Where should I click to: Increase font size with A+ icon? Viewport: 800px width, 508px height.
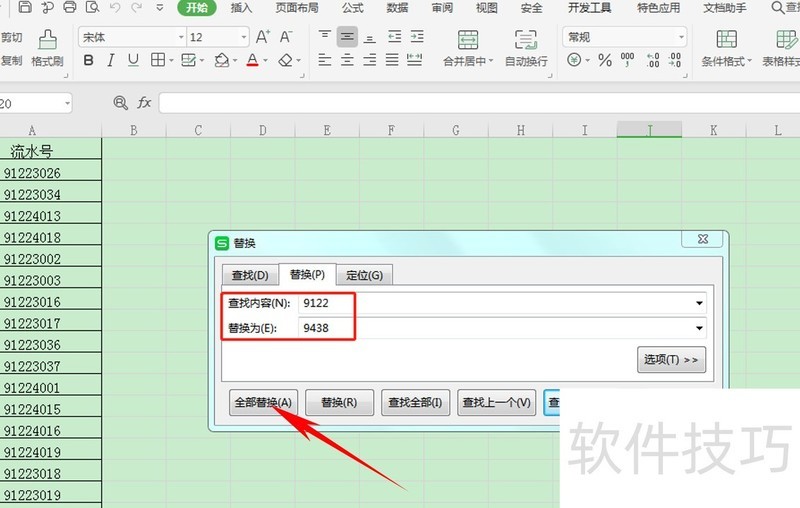click(263, 37)
